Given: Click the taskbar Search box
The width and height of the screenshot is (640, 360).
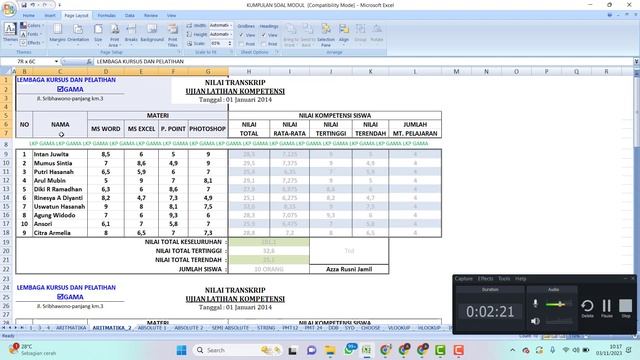Looking at the screenshot, I should [239, 350].
